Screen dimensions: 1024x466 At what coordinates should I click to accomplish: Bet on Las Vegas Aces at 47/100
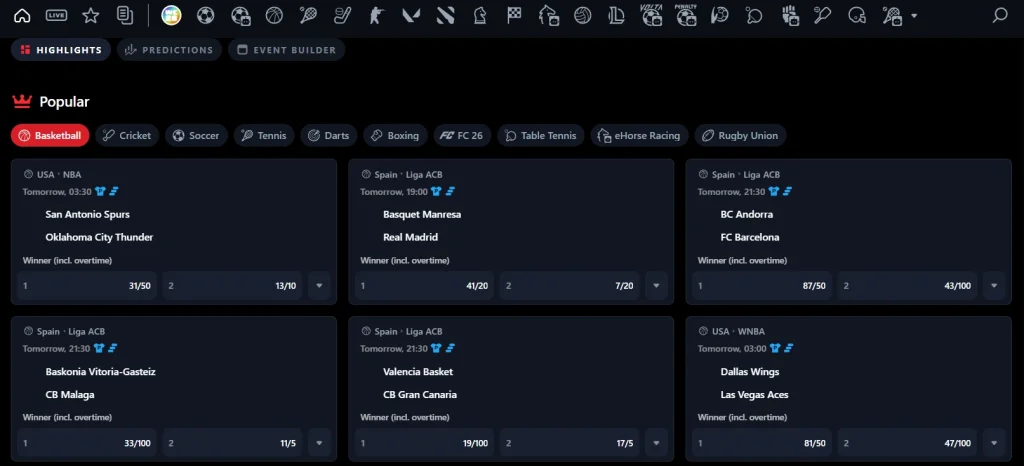tap(908, 443)
